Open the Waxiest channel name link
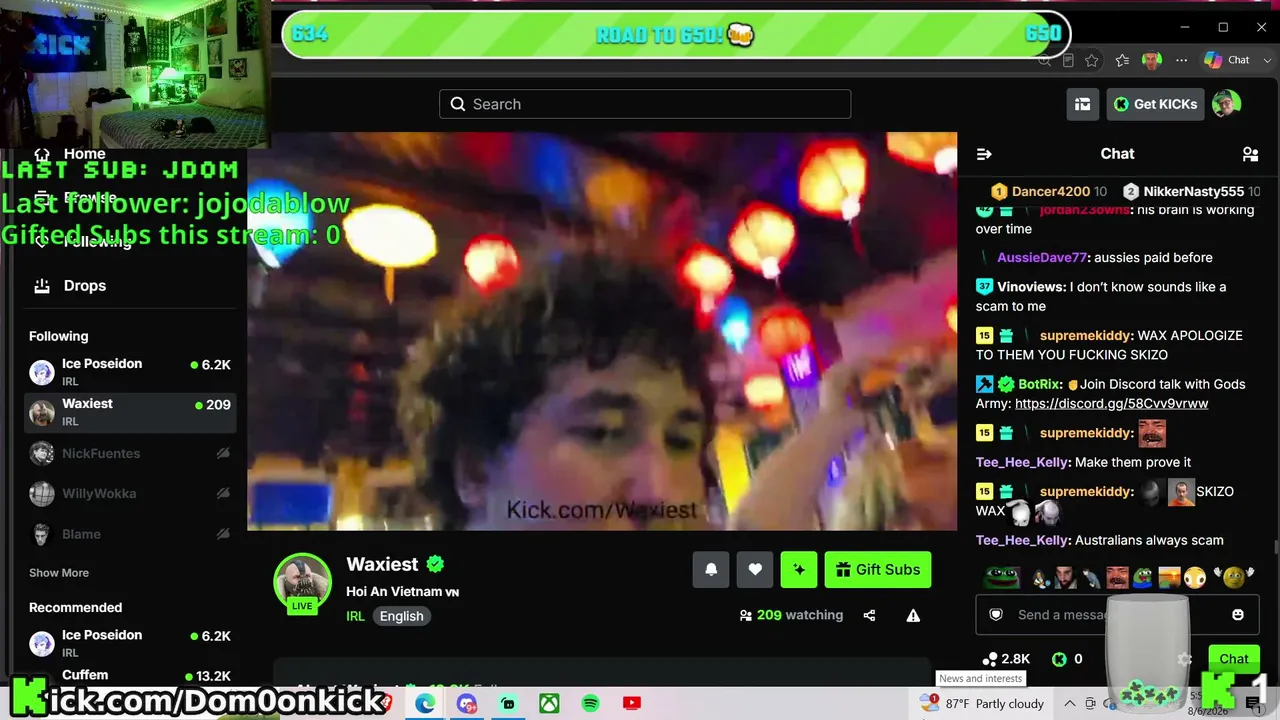Viewport: 1280px width, 720px height. (382, 564)
